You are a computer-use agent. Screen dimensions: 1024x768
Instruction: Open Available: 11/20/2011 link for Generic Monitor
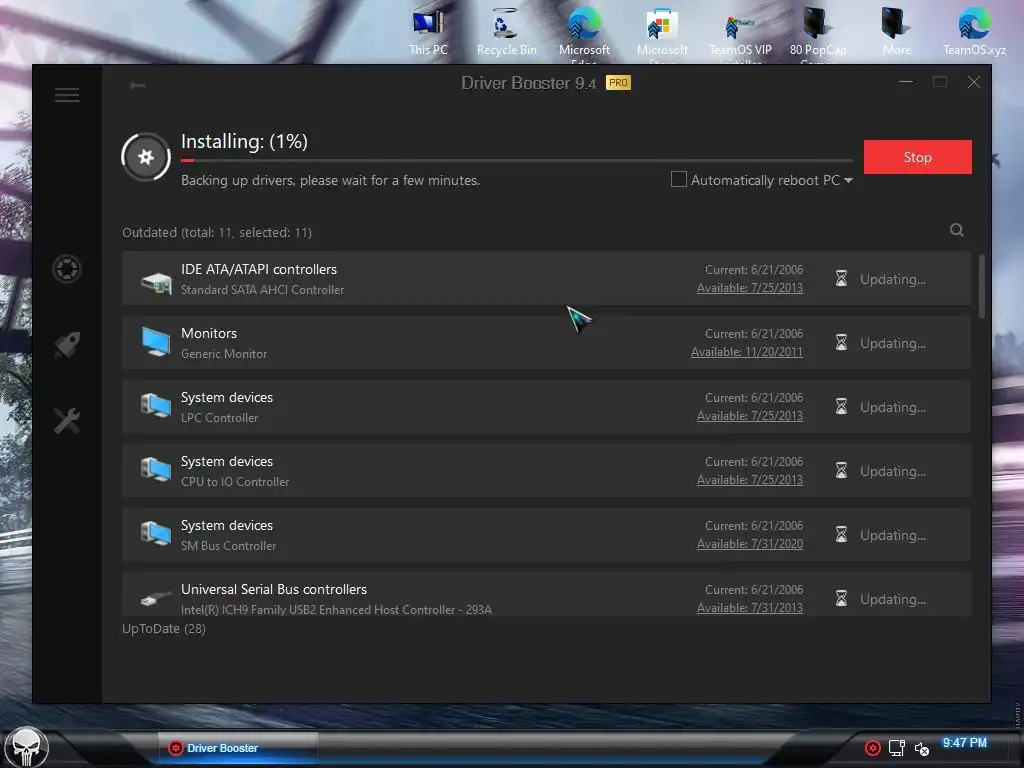click(746, 352)
